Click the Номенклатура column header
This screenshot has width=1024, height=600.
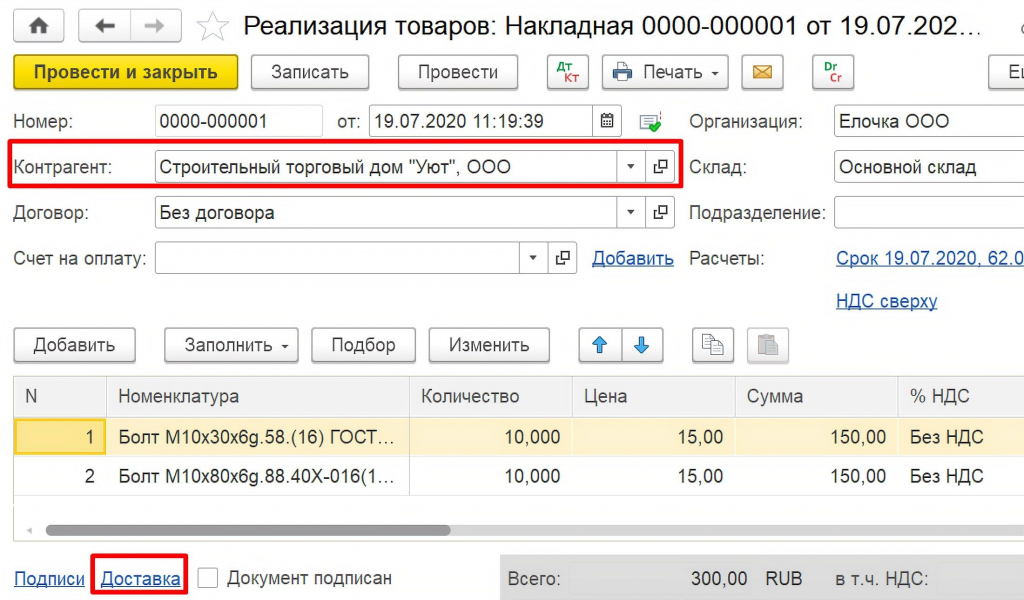click(258, 396)
